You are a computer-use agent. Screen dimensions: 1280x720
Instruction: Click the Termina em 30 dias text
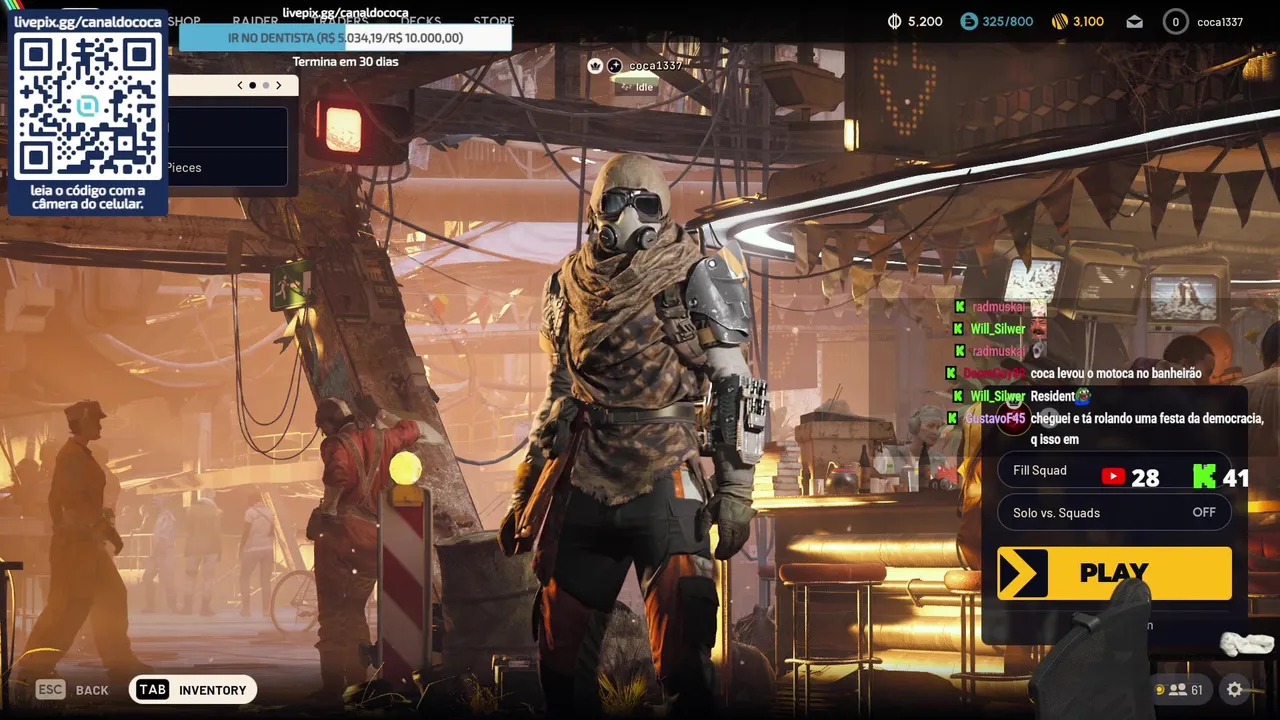point(345,61)
